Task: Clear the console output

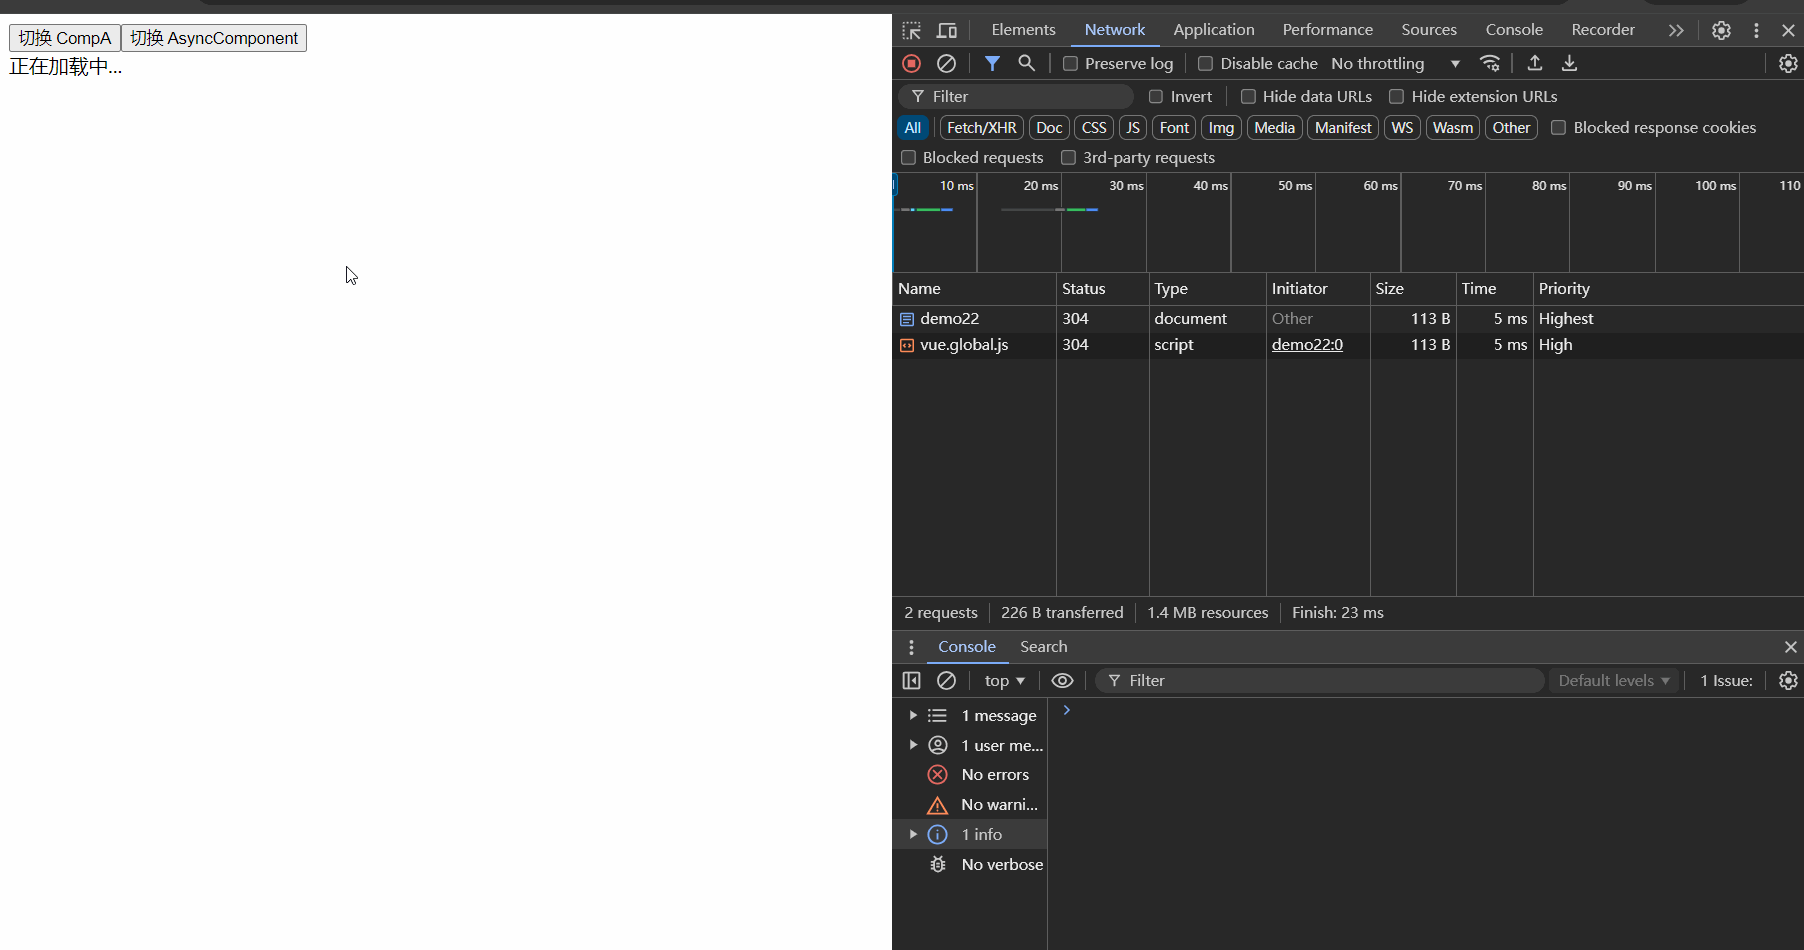Action: [x=946, y=680]
